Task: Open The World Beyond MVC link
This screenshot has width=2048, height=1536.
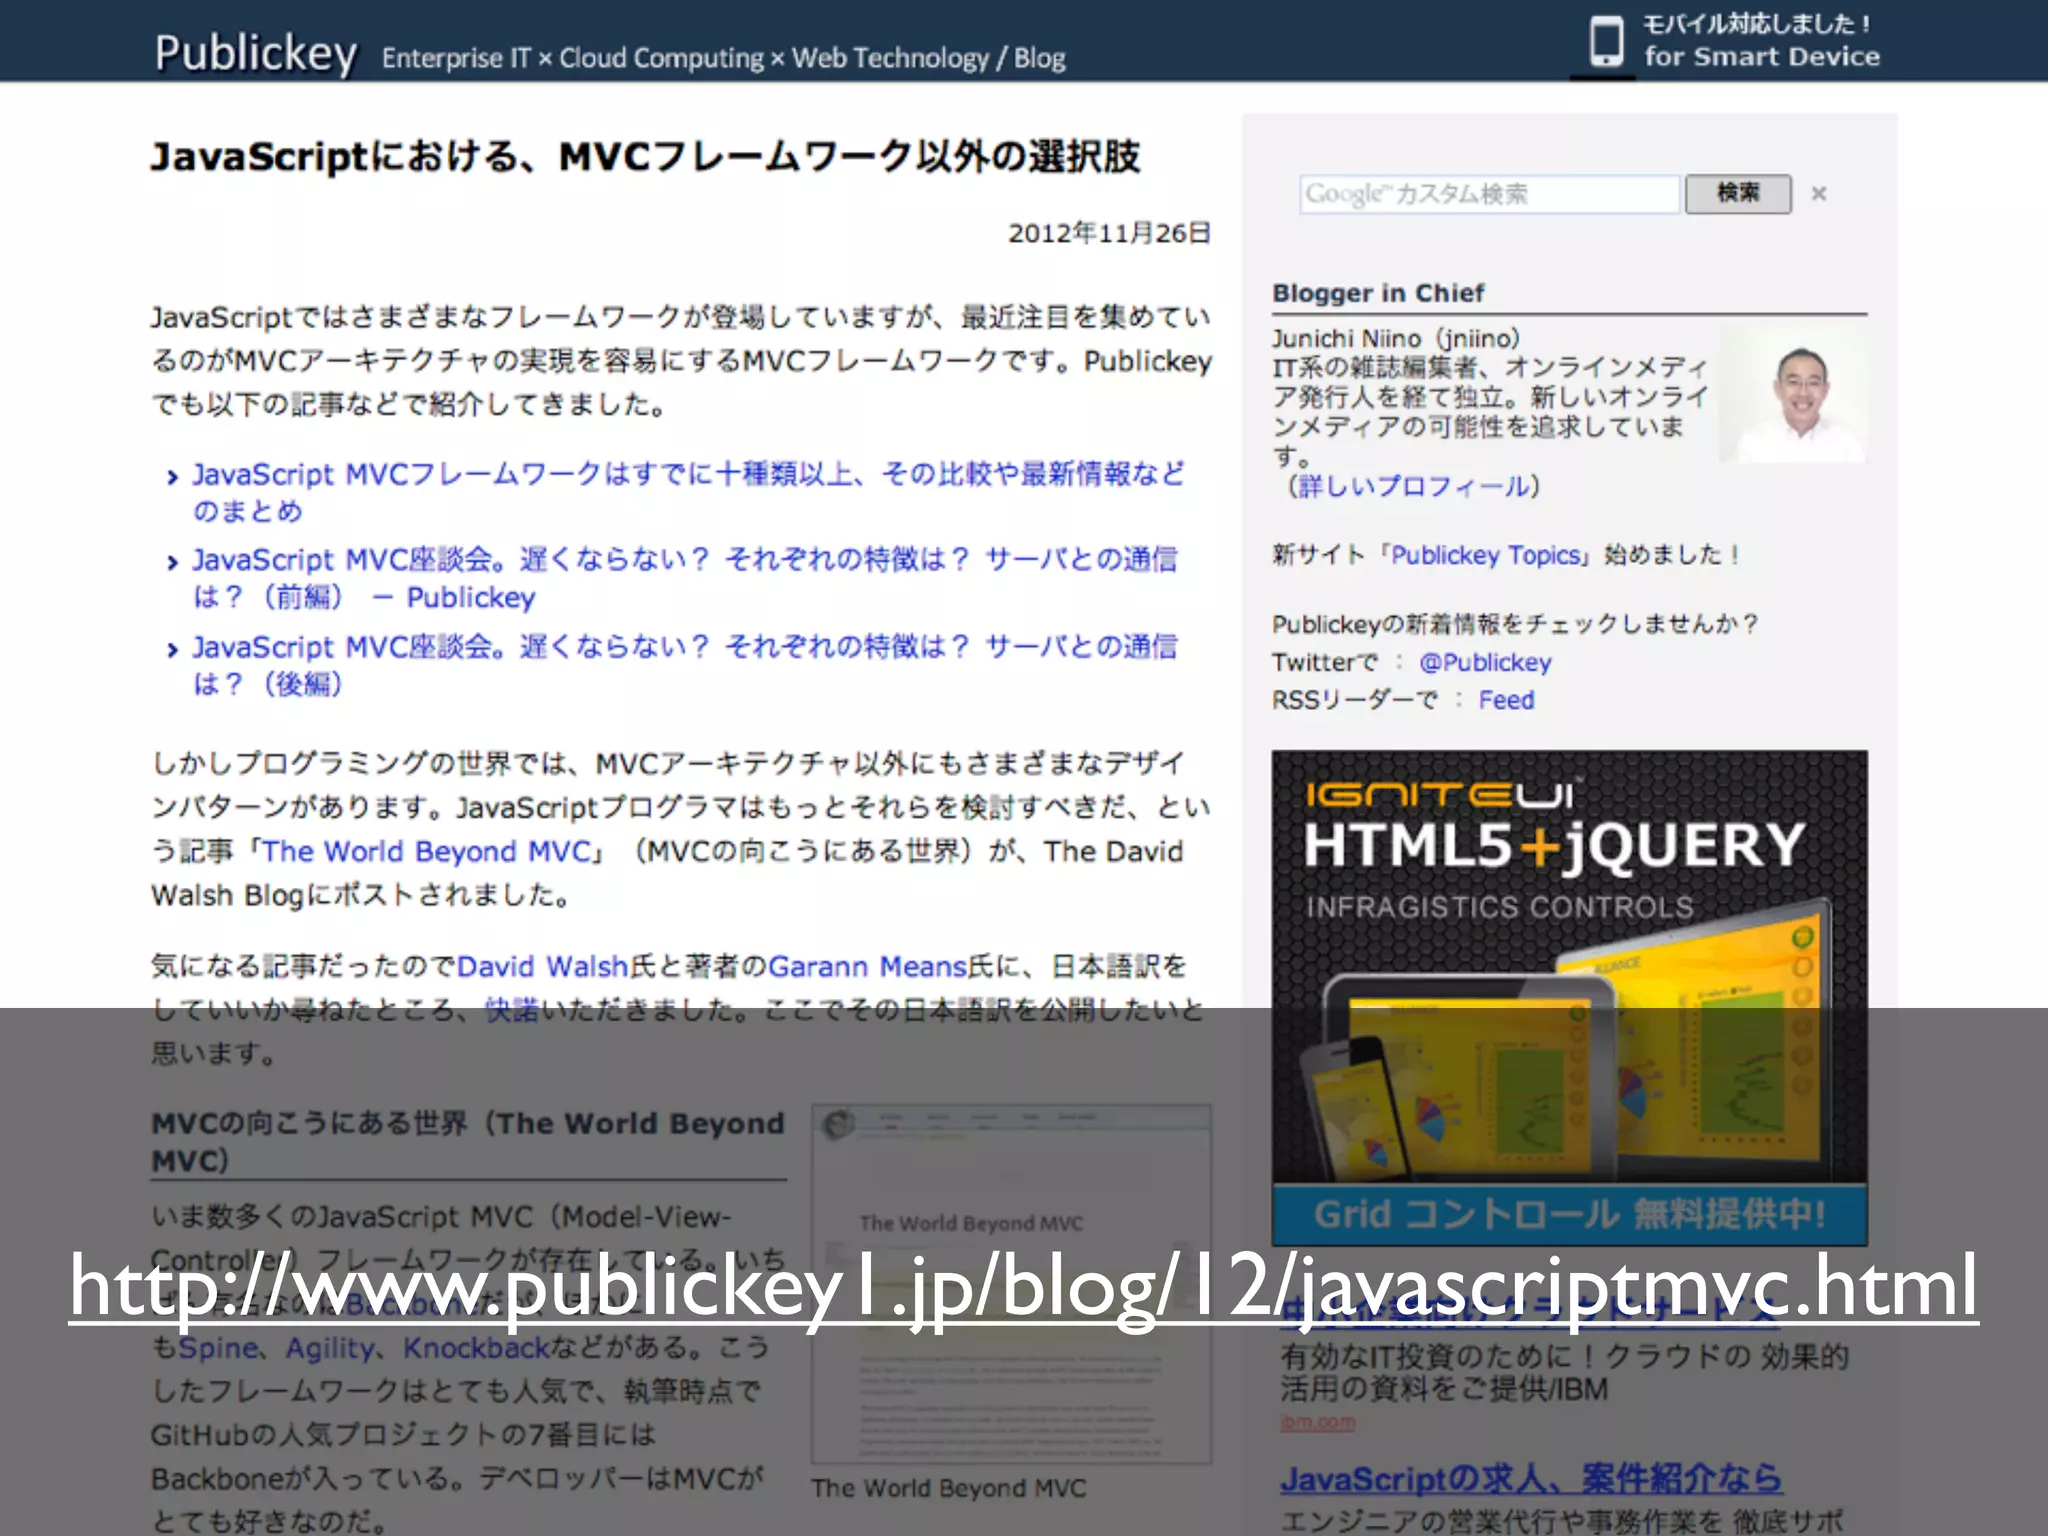Action: pyautogui.click(x=427, y=851)
